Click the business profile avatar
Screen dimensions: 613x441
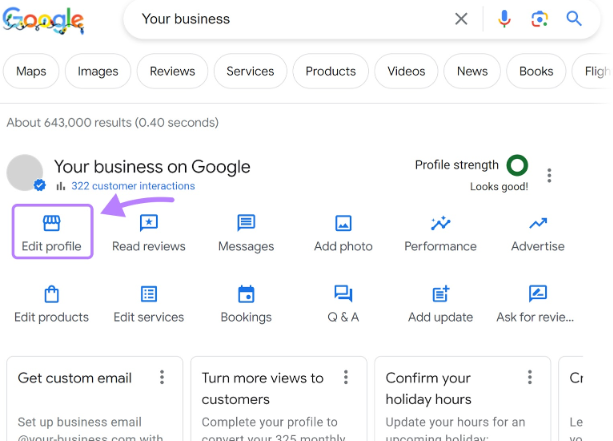(25, 172)
